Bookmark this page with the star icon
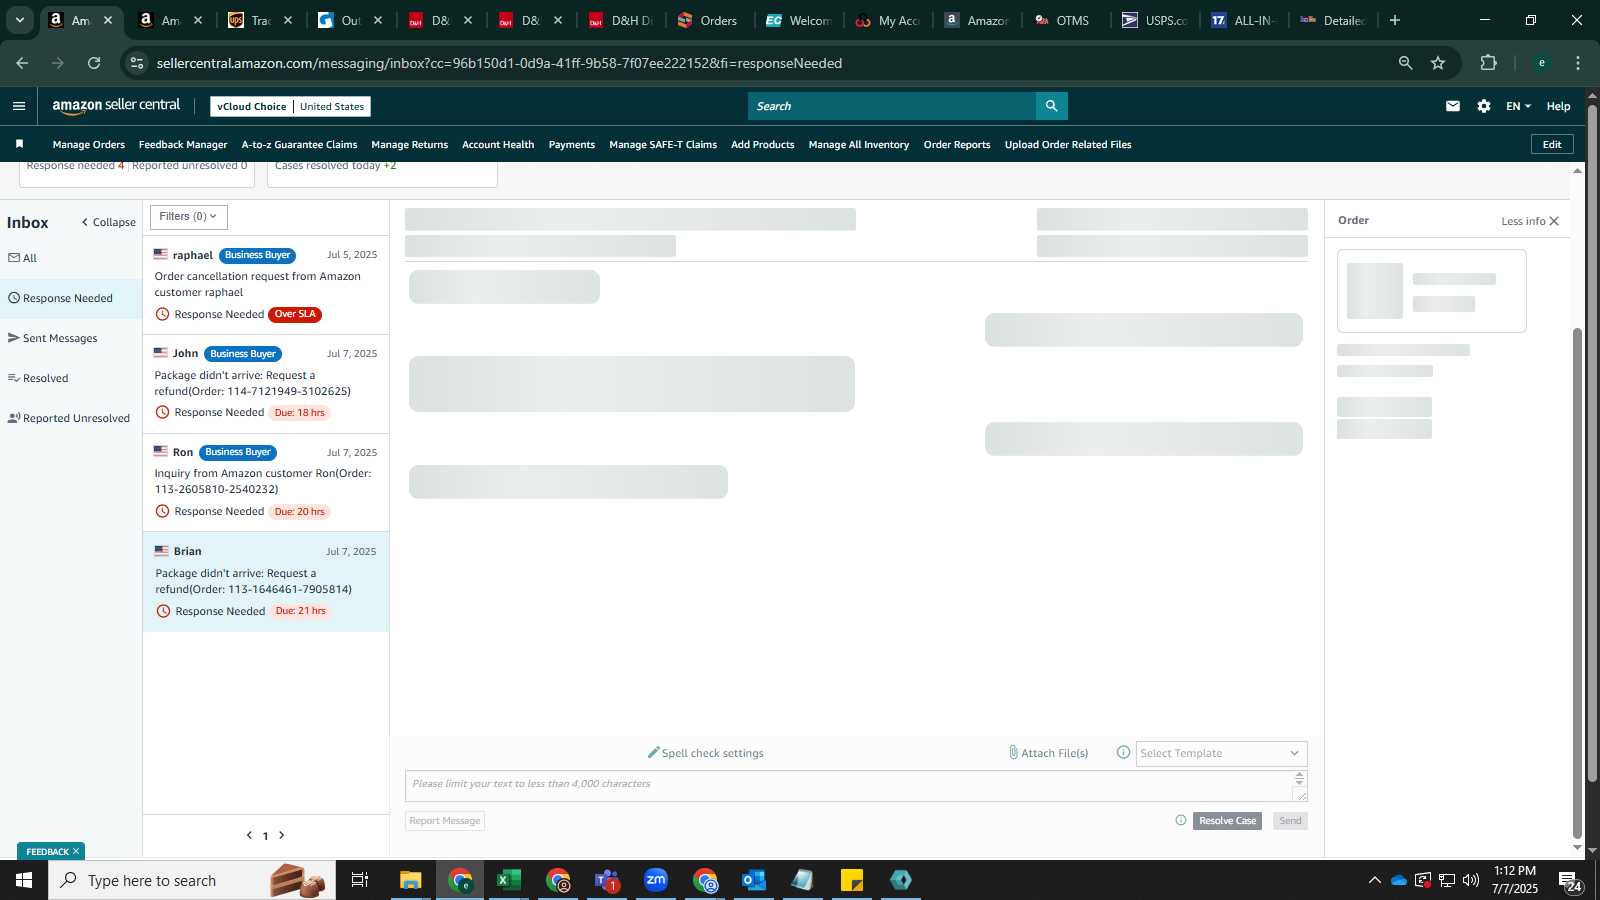This screenshot has height=900, width=1600. pyautogui.click(x=1438, y=63)
